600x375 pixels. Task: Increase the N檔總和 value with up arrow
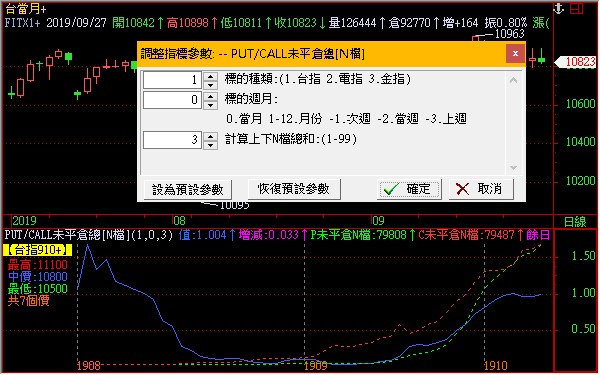210,136
